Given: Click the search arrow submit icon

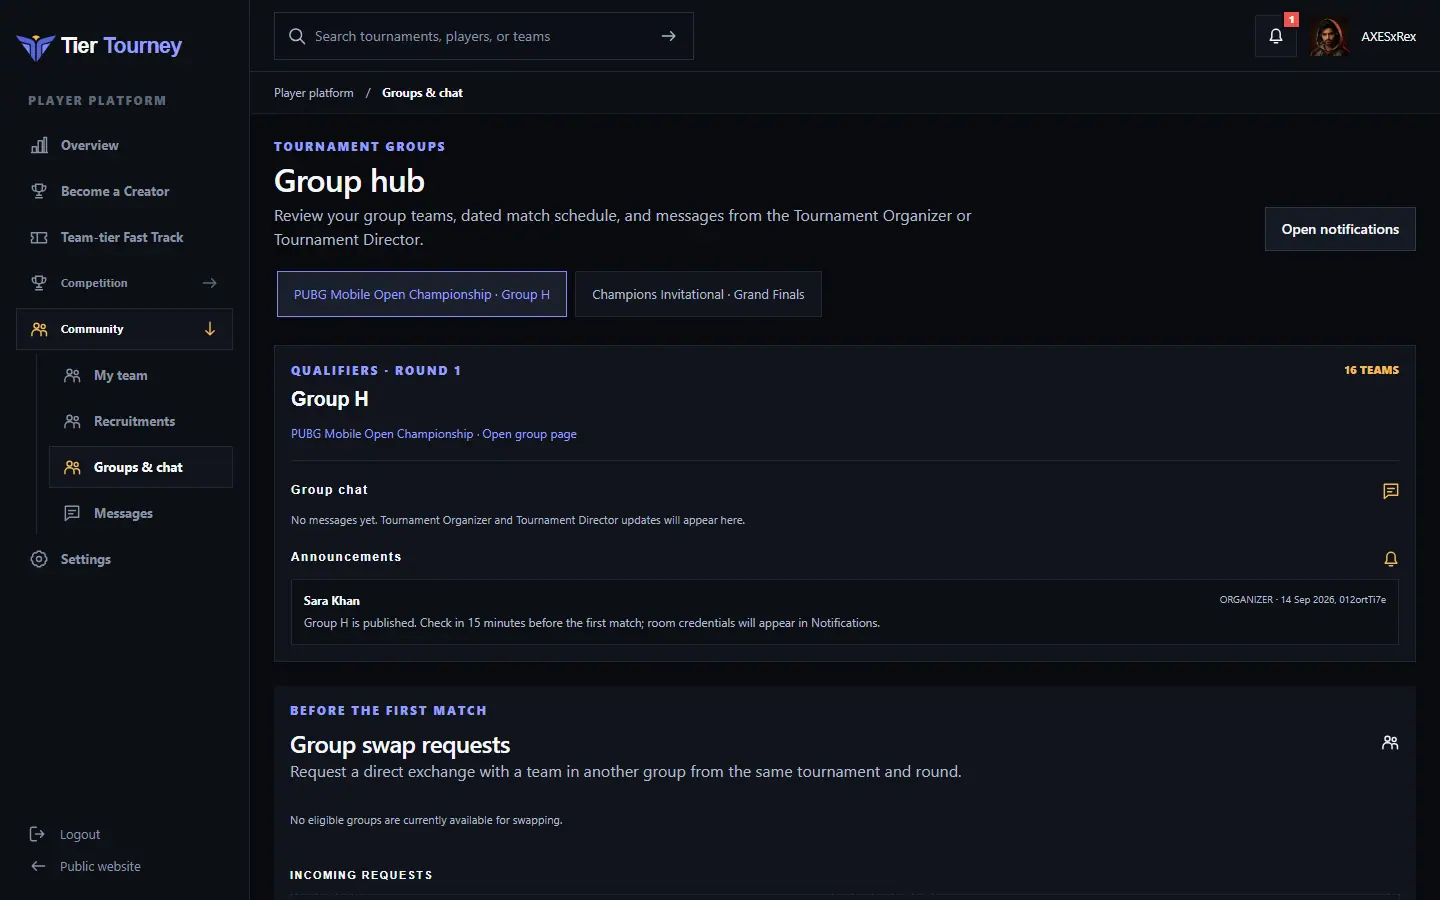Looking at the screenshot, I should 669,36.
